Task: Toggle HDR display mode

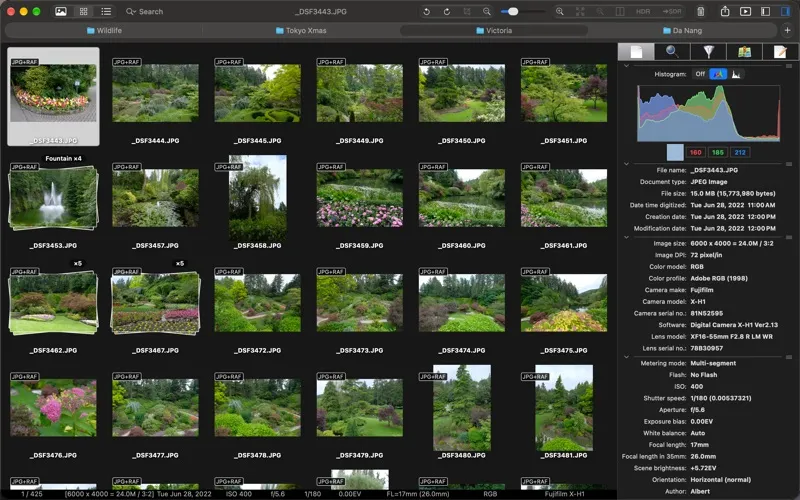Action: [643, 11]
